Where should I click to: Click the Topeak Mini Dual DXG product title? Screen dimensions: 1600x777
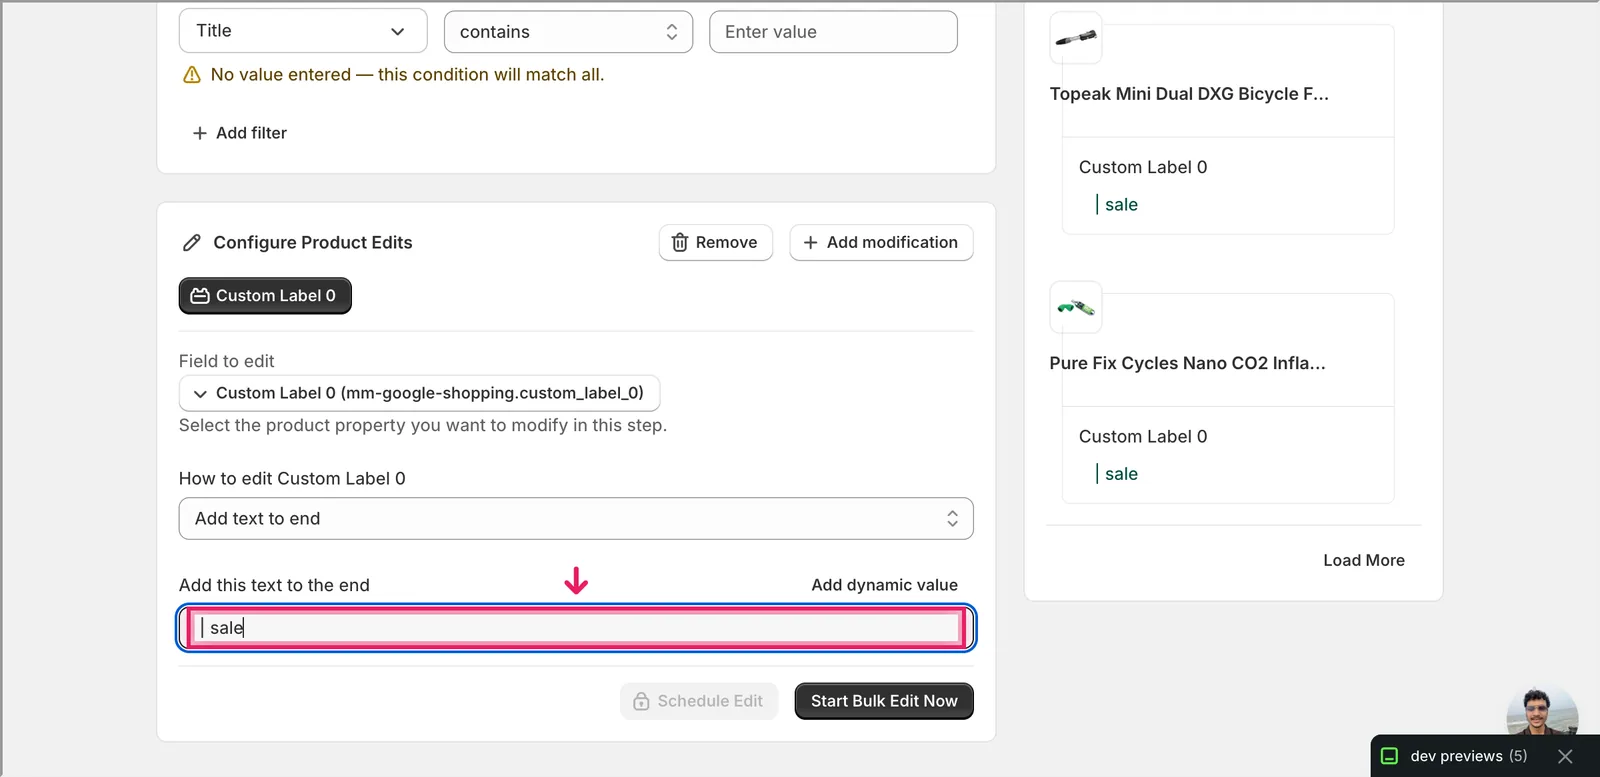pyautogui.click(x=1189, y=94)
